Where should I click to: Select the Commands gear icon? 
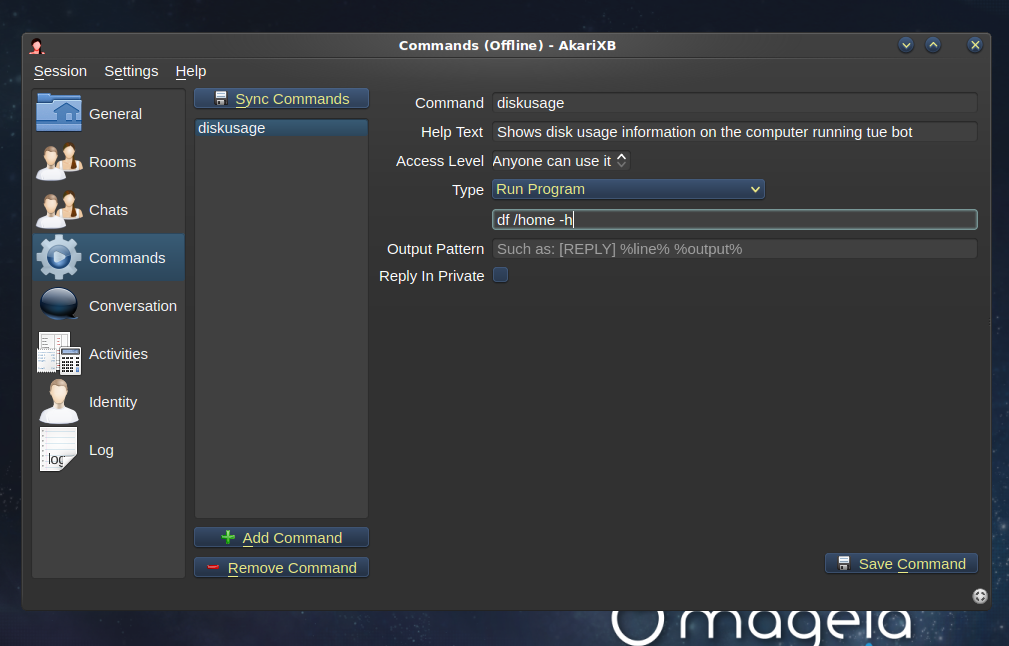pyautogui.click(x=59, y=257)
